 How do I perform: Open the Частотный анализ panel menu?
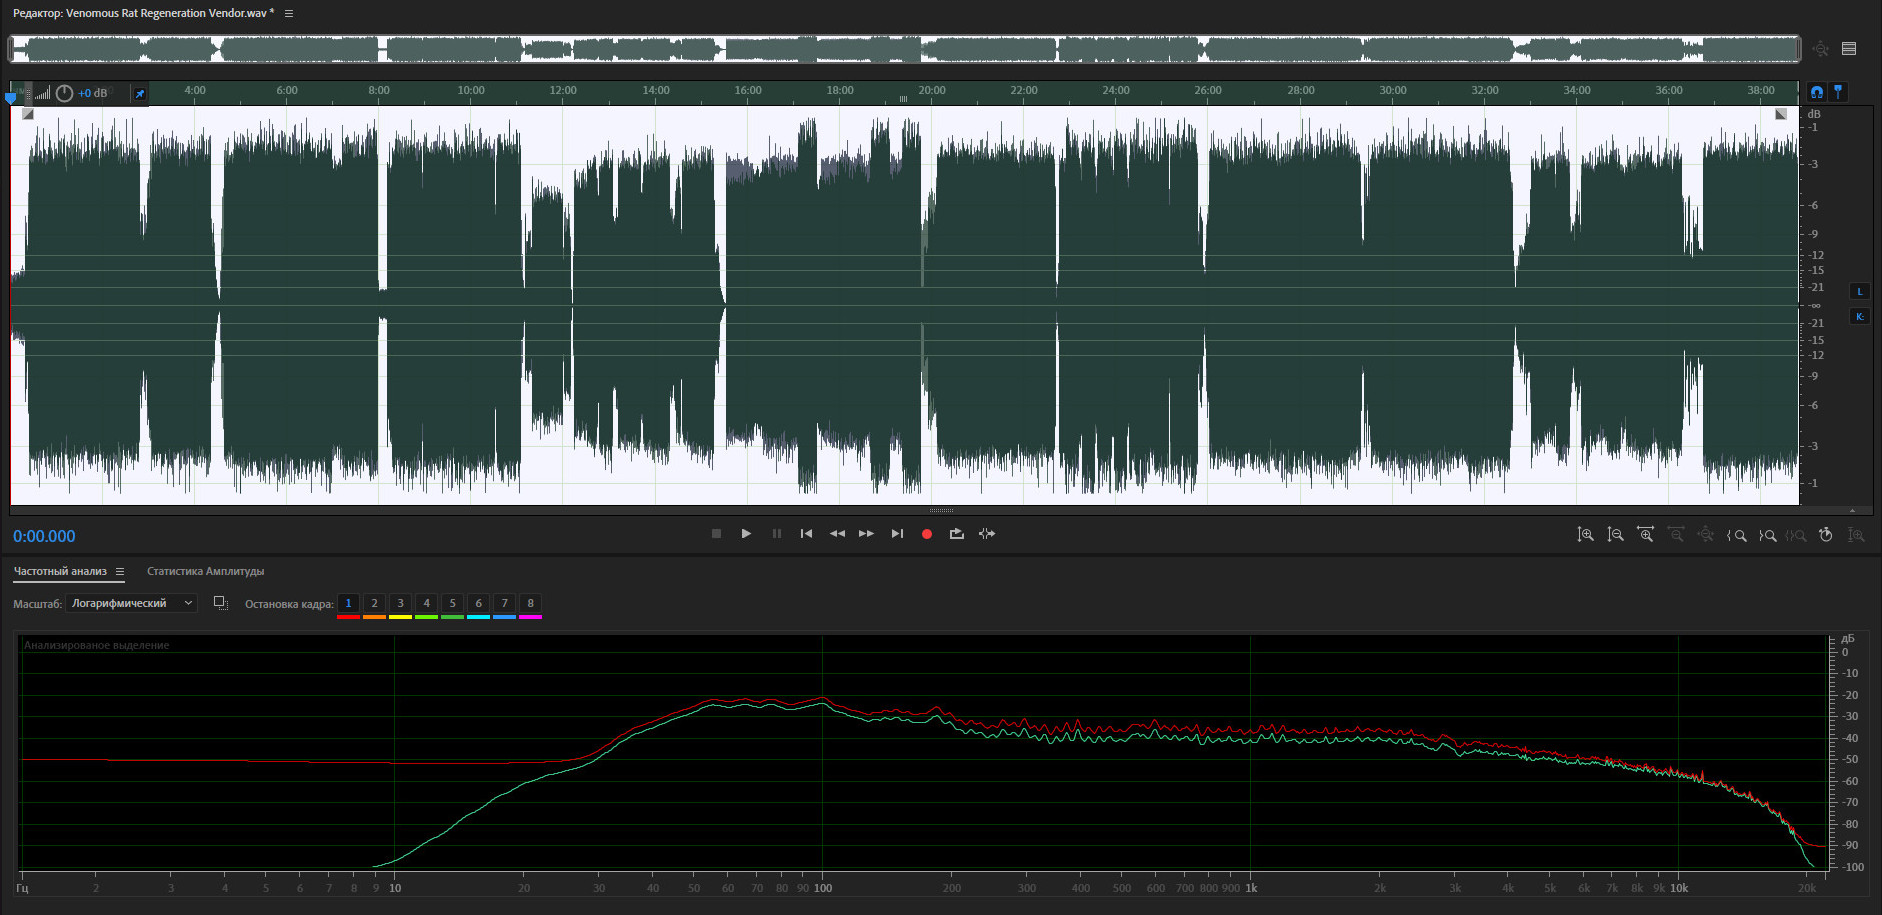tap(120, 572)
